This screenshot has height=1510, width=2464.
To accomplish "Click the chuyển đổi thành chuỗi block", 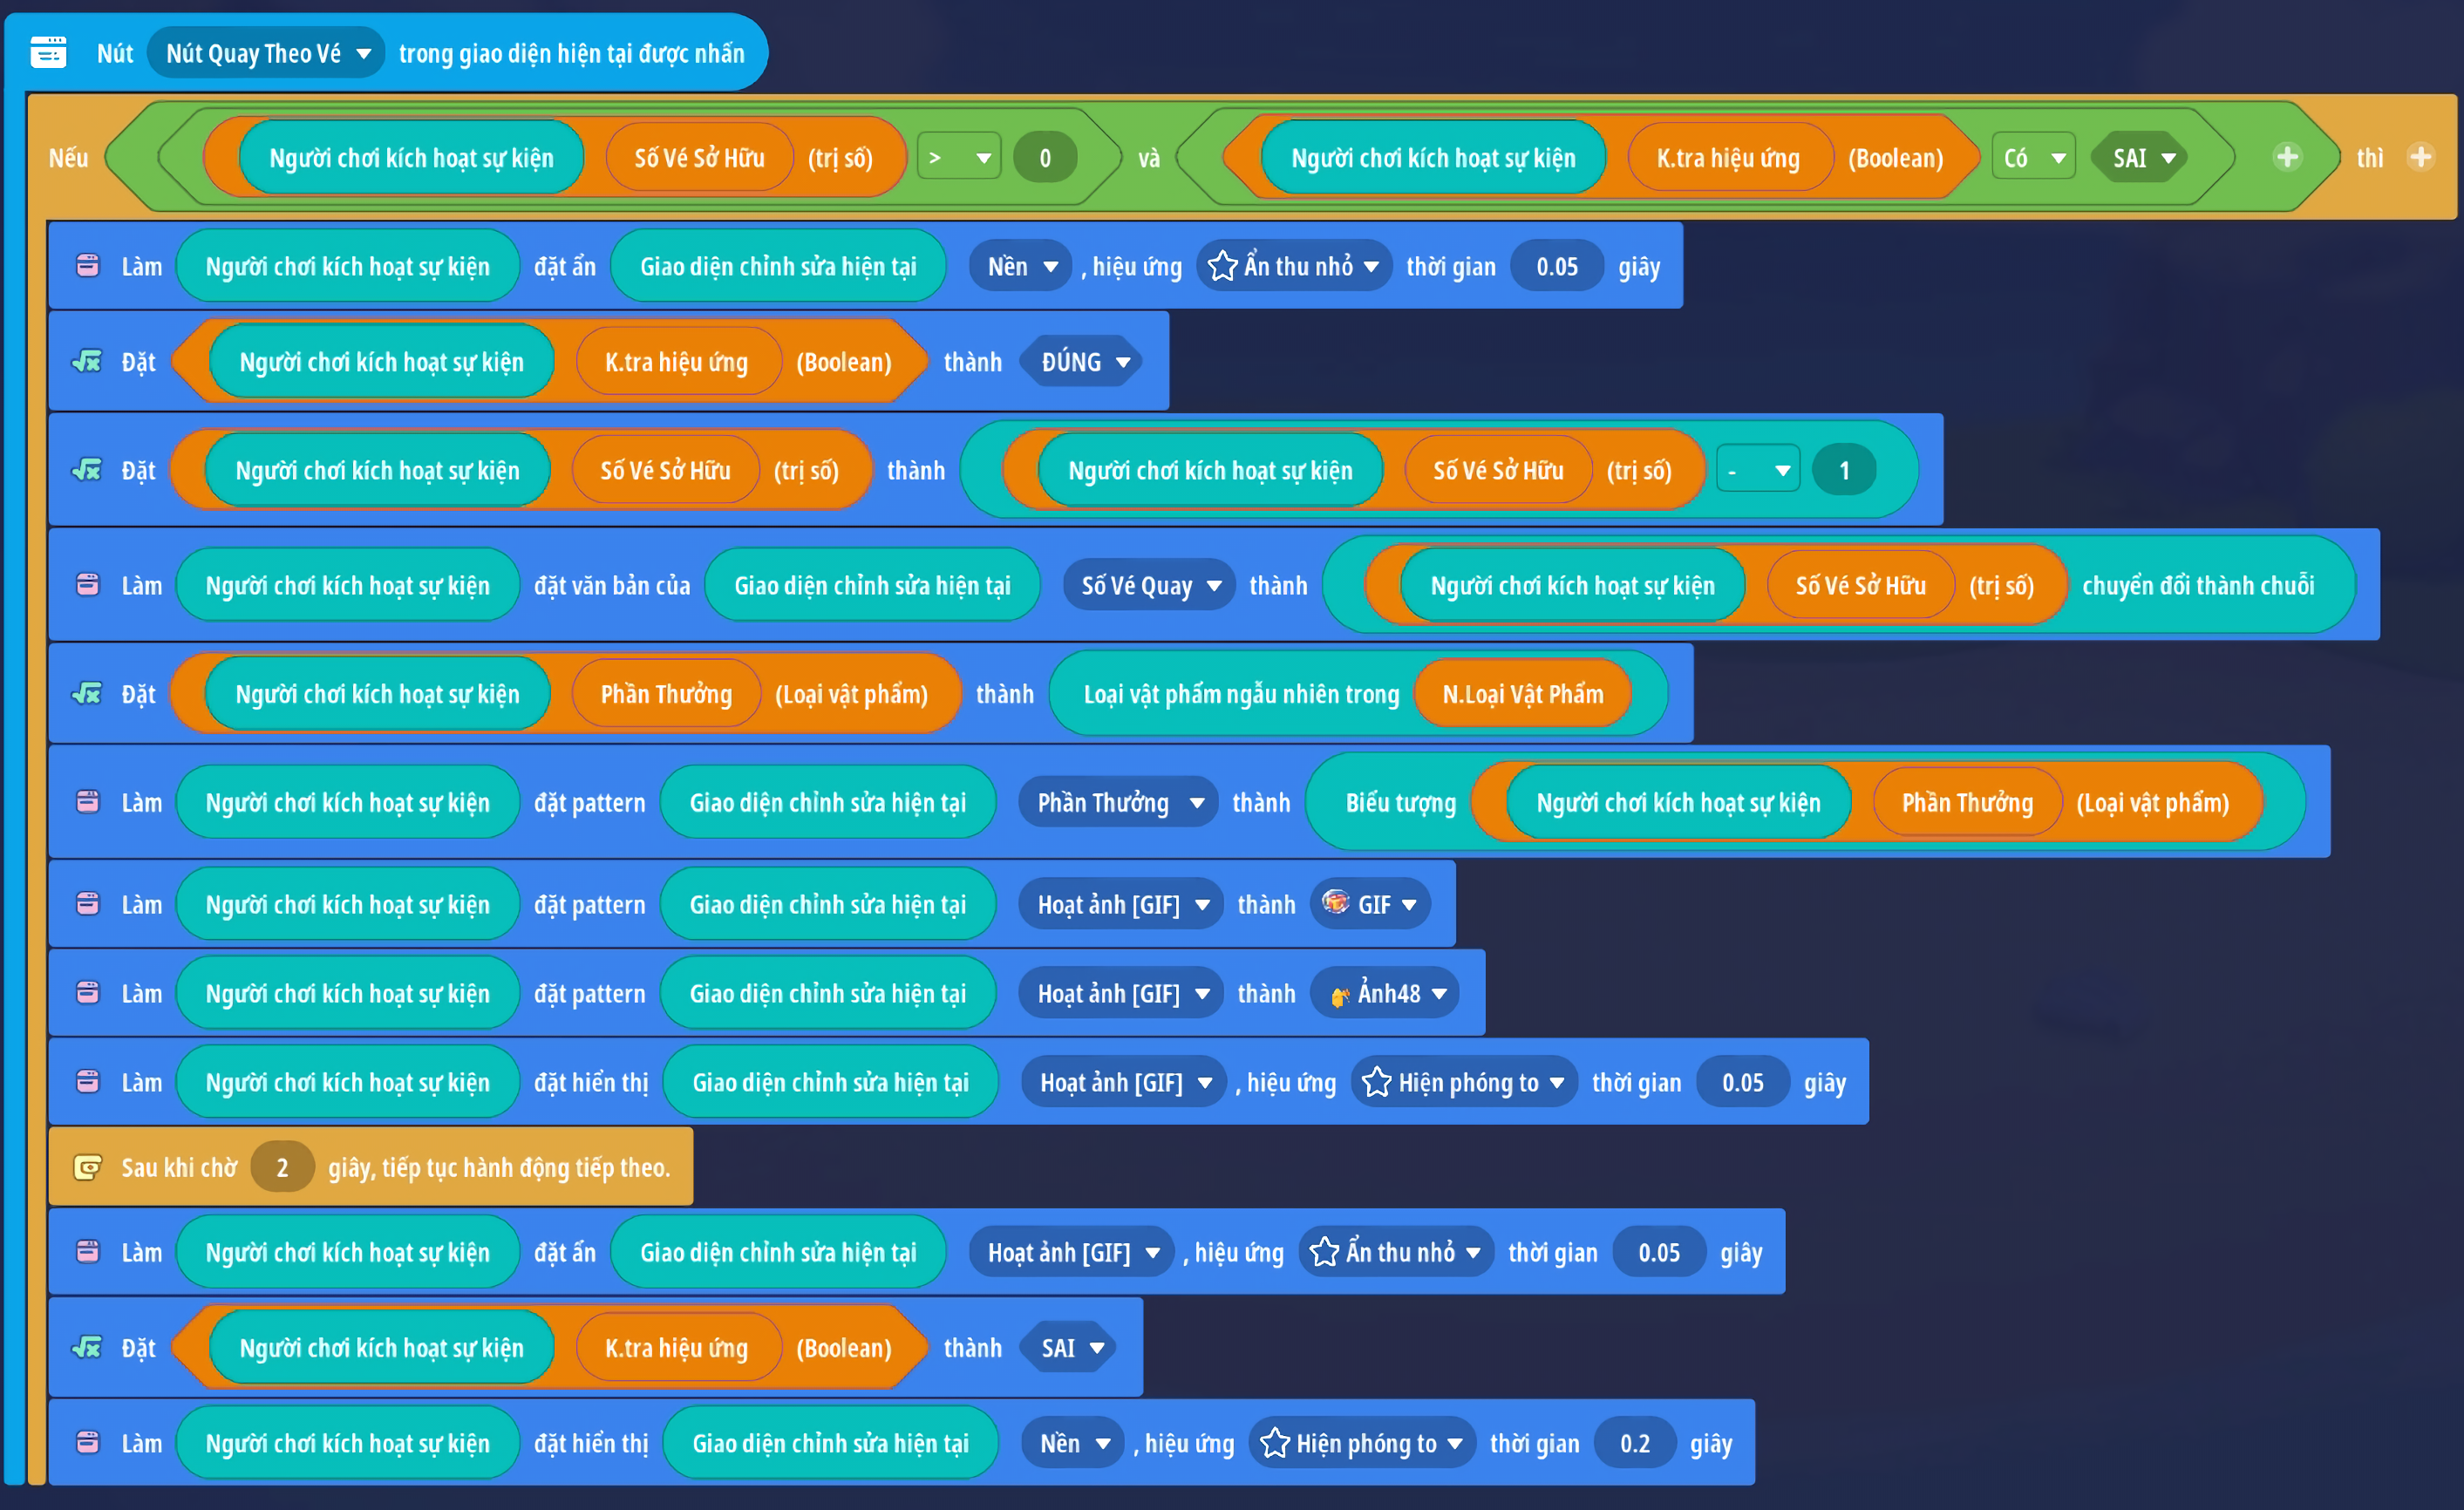I will coord(2197,585).
